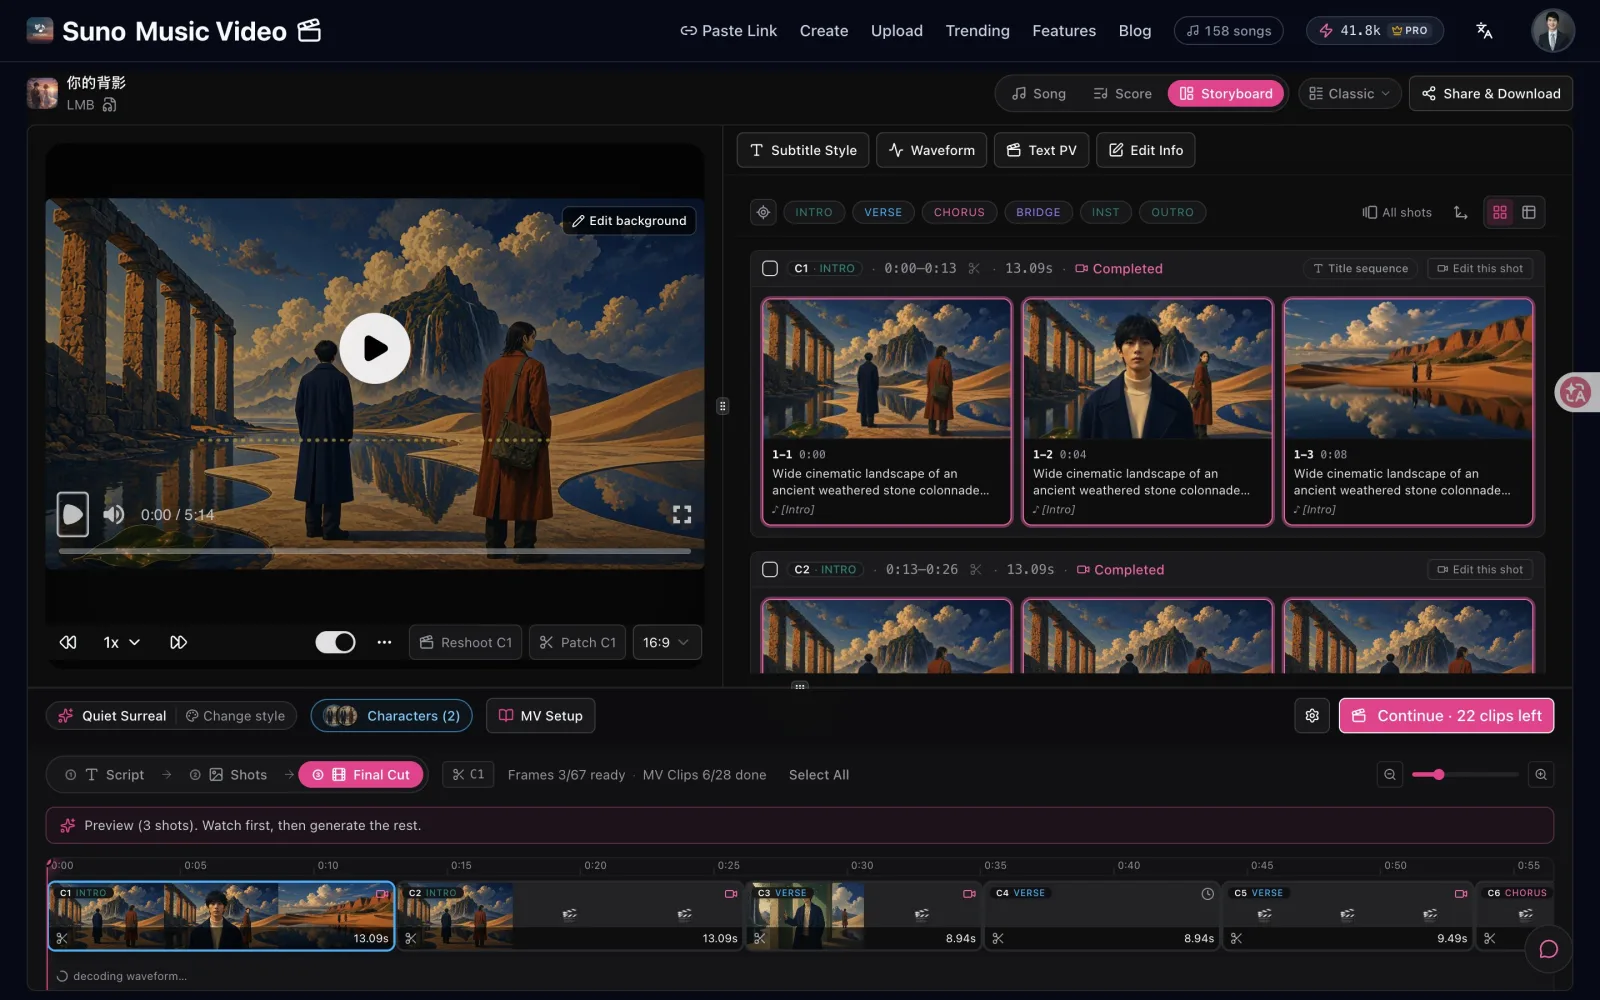The height and width of the screenshot is (1000, 1600).
Task: Zoom in the timeline
Action: click(x=1541, y=774)
